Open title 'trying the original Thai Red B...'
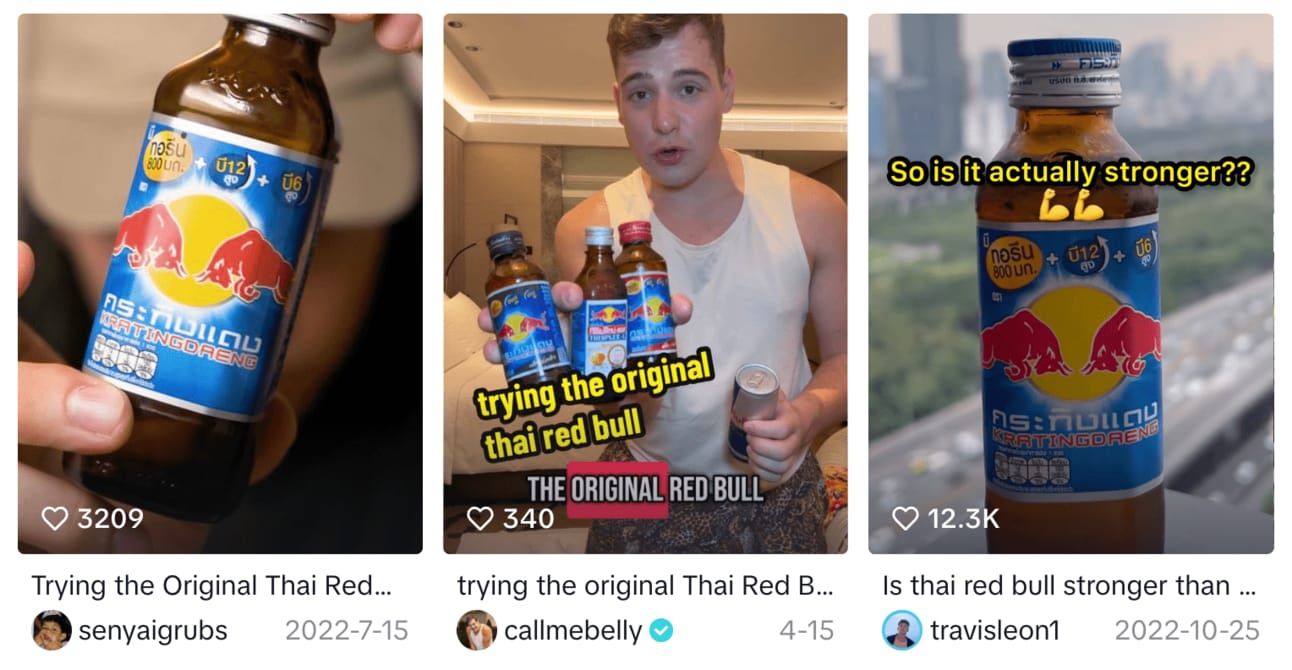The height and width of the screenshot is (670, 1292). pos(645,585)
